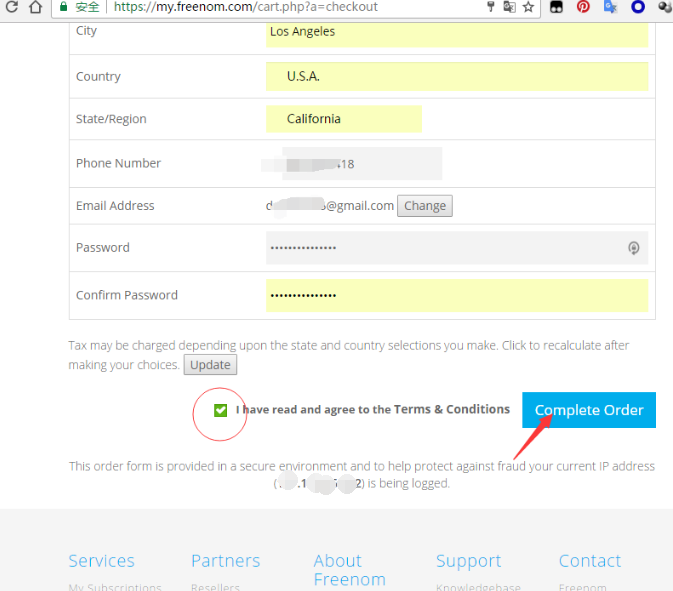Reload the page with the refresh icon
673x591 pixels.
tap(12, 6)
